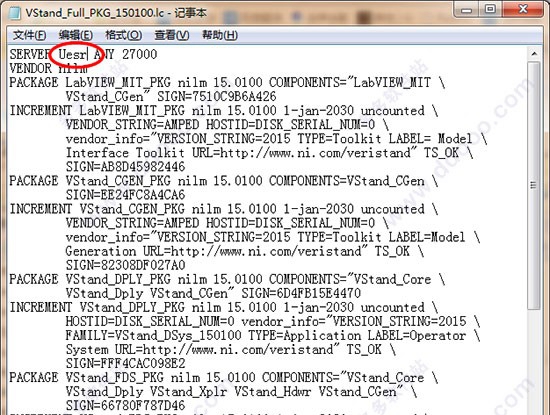Screen dimensions: 550x415
Task: Click the Notepad icon in the title bar
Action: click(14, 13)
